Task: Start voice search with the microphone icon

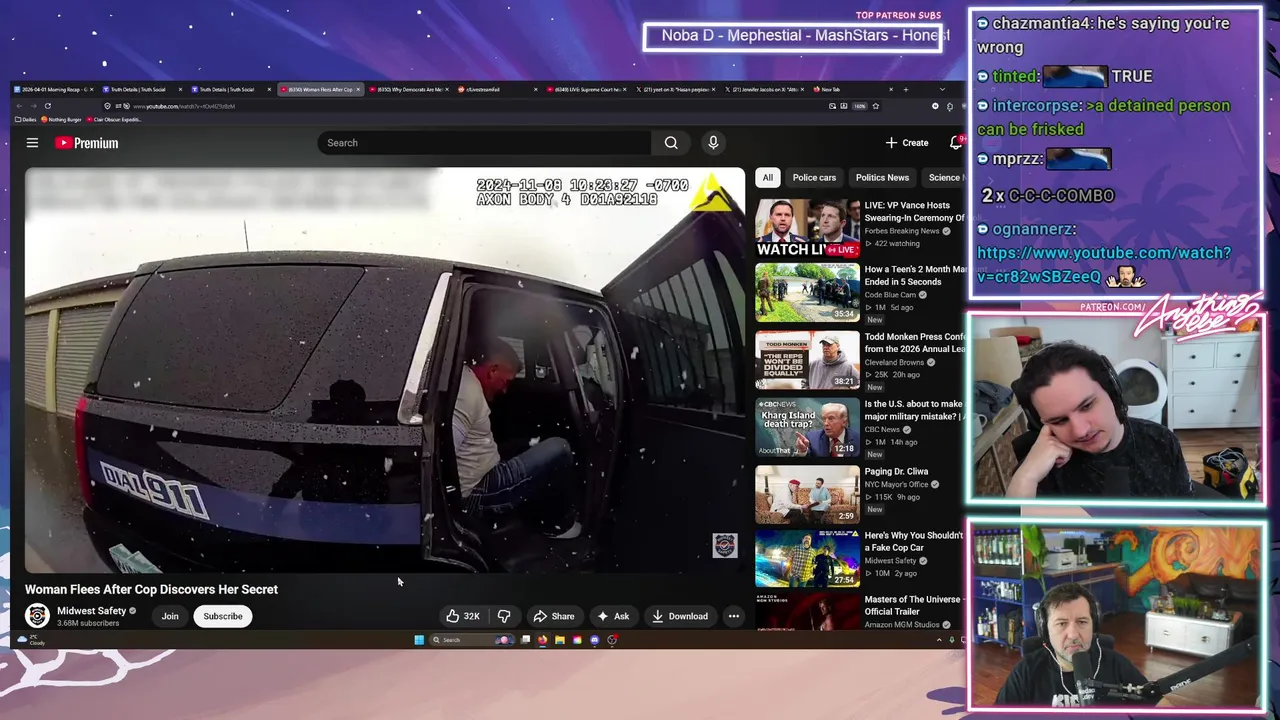Action: pos(713,143)
